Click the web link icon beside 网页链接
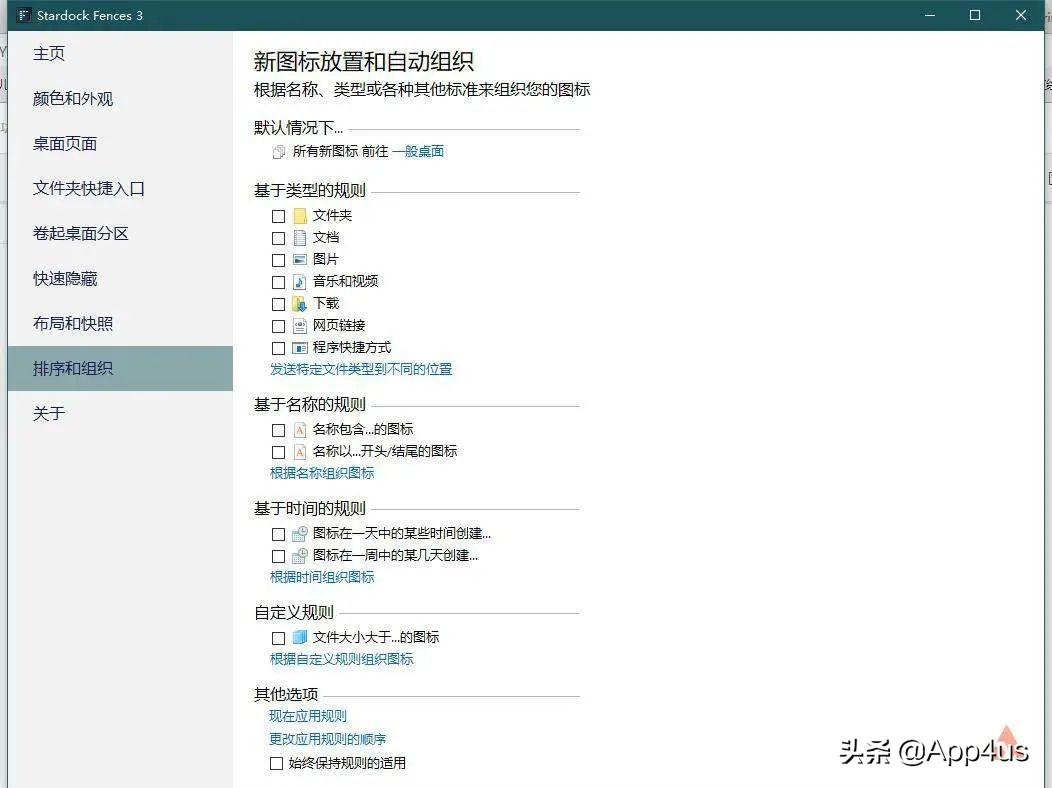 click(300, 325)
